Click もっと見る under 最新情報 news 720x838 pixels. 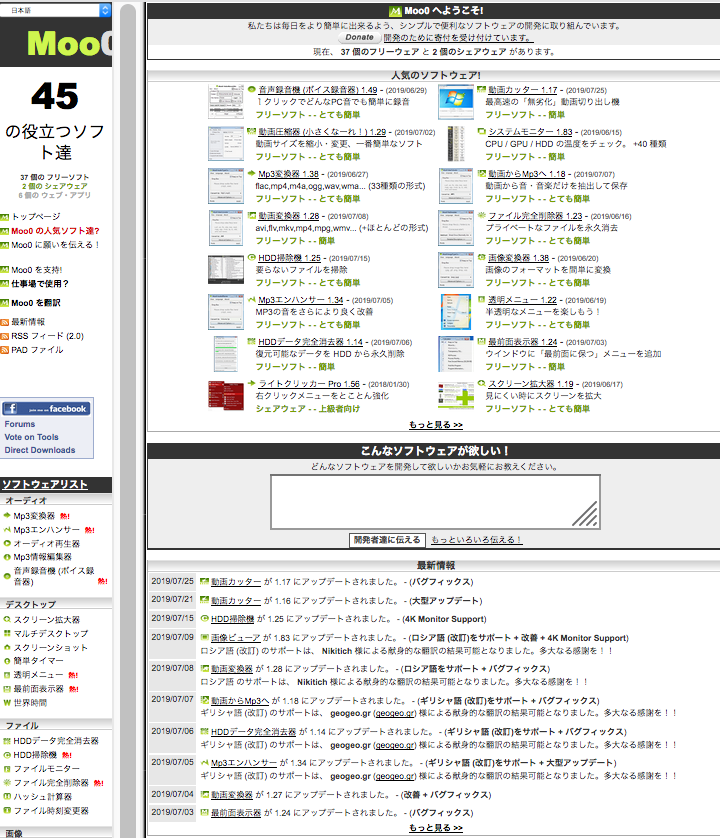point(436,828)
